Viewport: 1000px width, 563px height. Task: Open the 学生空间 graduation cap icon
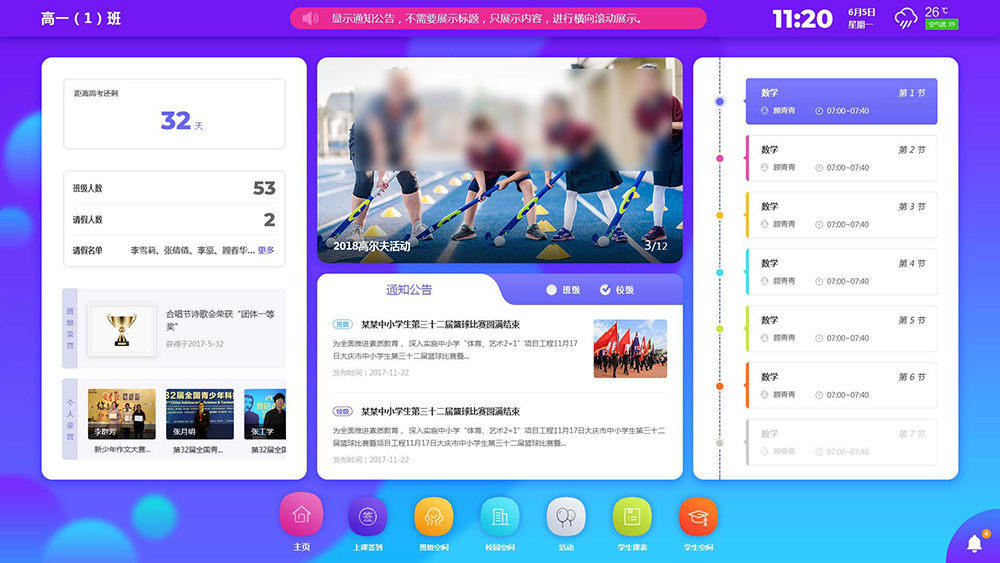coord(698,516)
